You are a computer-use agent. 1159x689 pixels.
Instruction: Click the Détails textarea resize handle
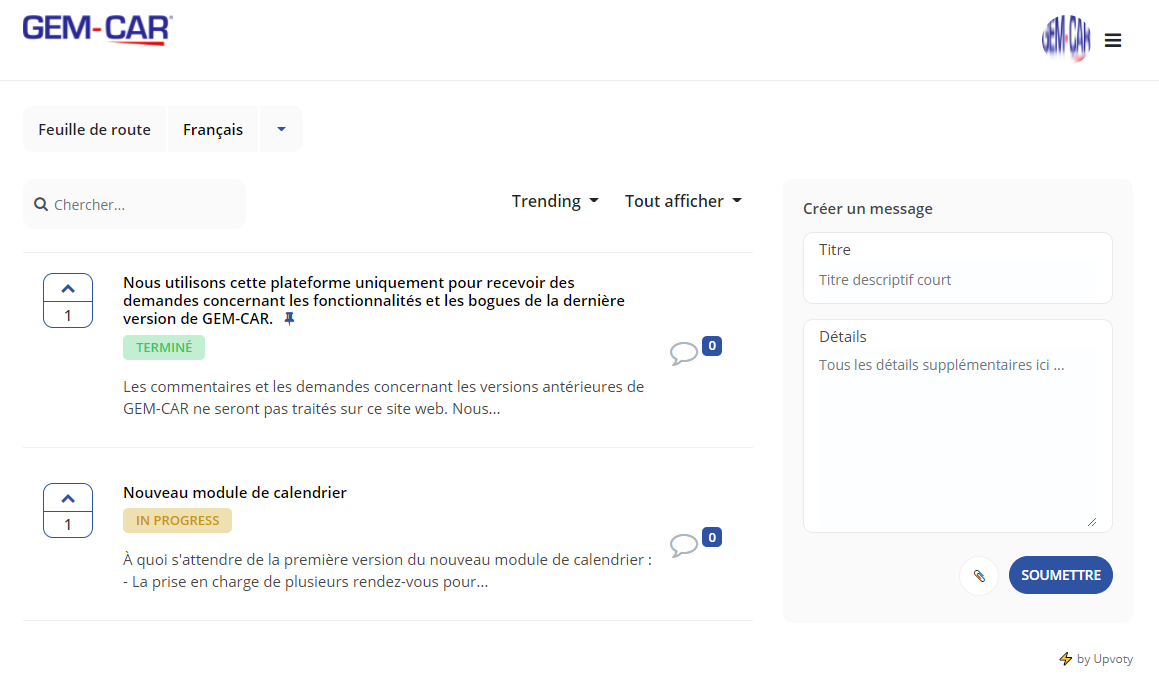(1092, 522)
